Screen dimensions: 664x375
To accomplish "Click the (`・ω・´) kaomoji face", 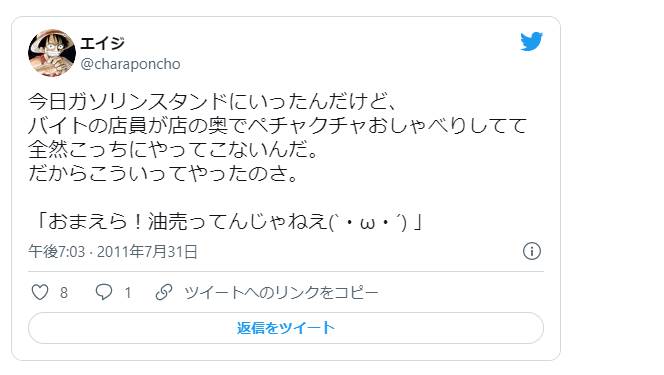I will click(x=368, y=222).
